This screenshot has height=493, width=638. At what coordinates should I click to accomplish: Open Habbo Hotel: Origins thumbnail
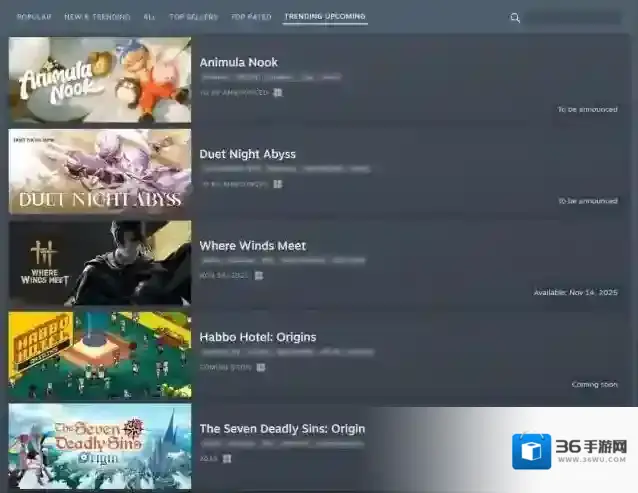(x=100, y=354)
